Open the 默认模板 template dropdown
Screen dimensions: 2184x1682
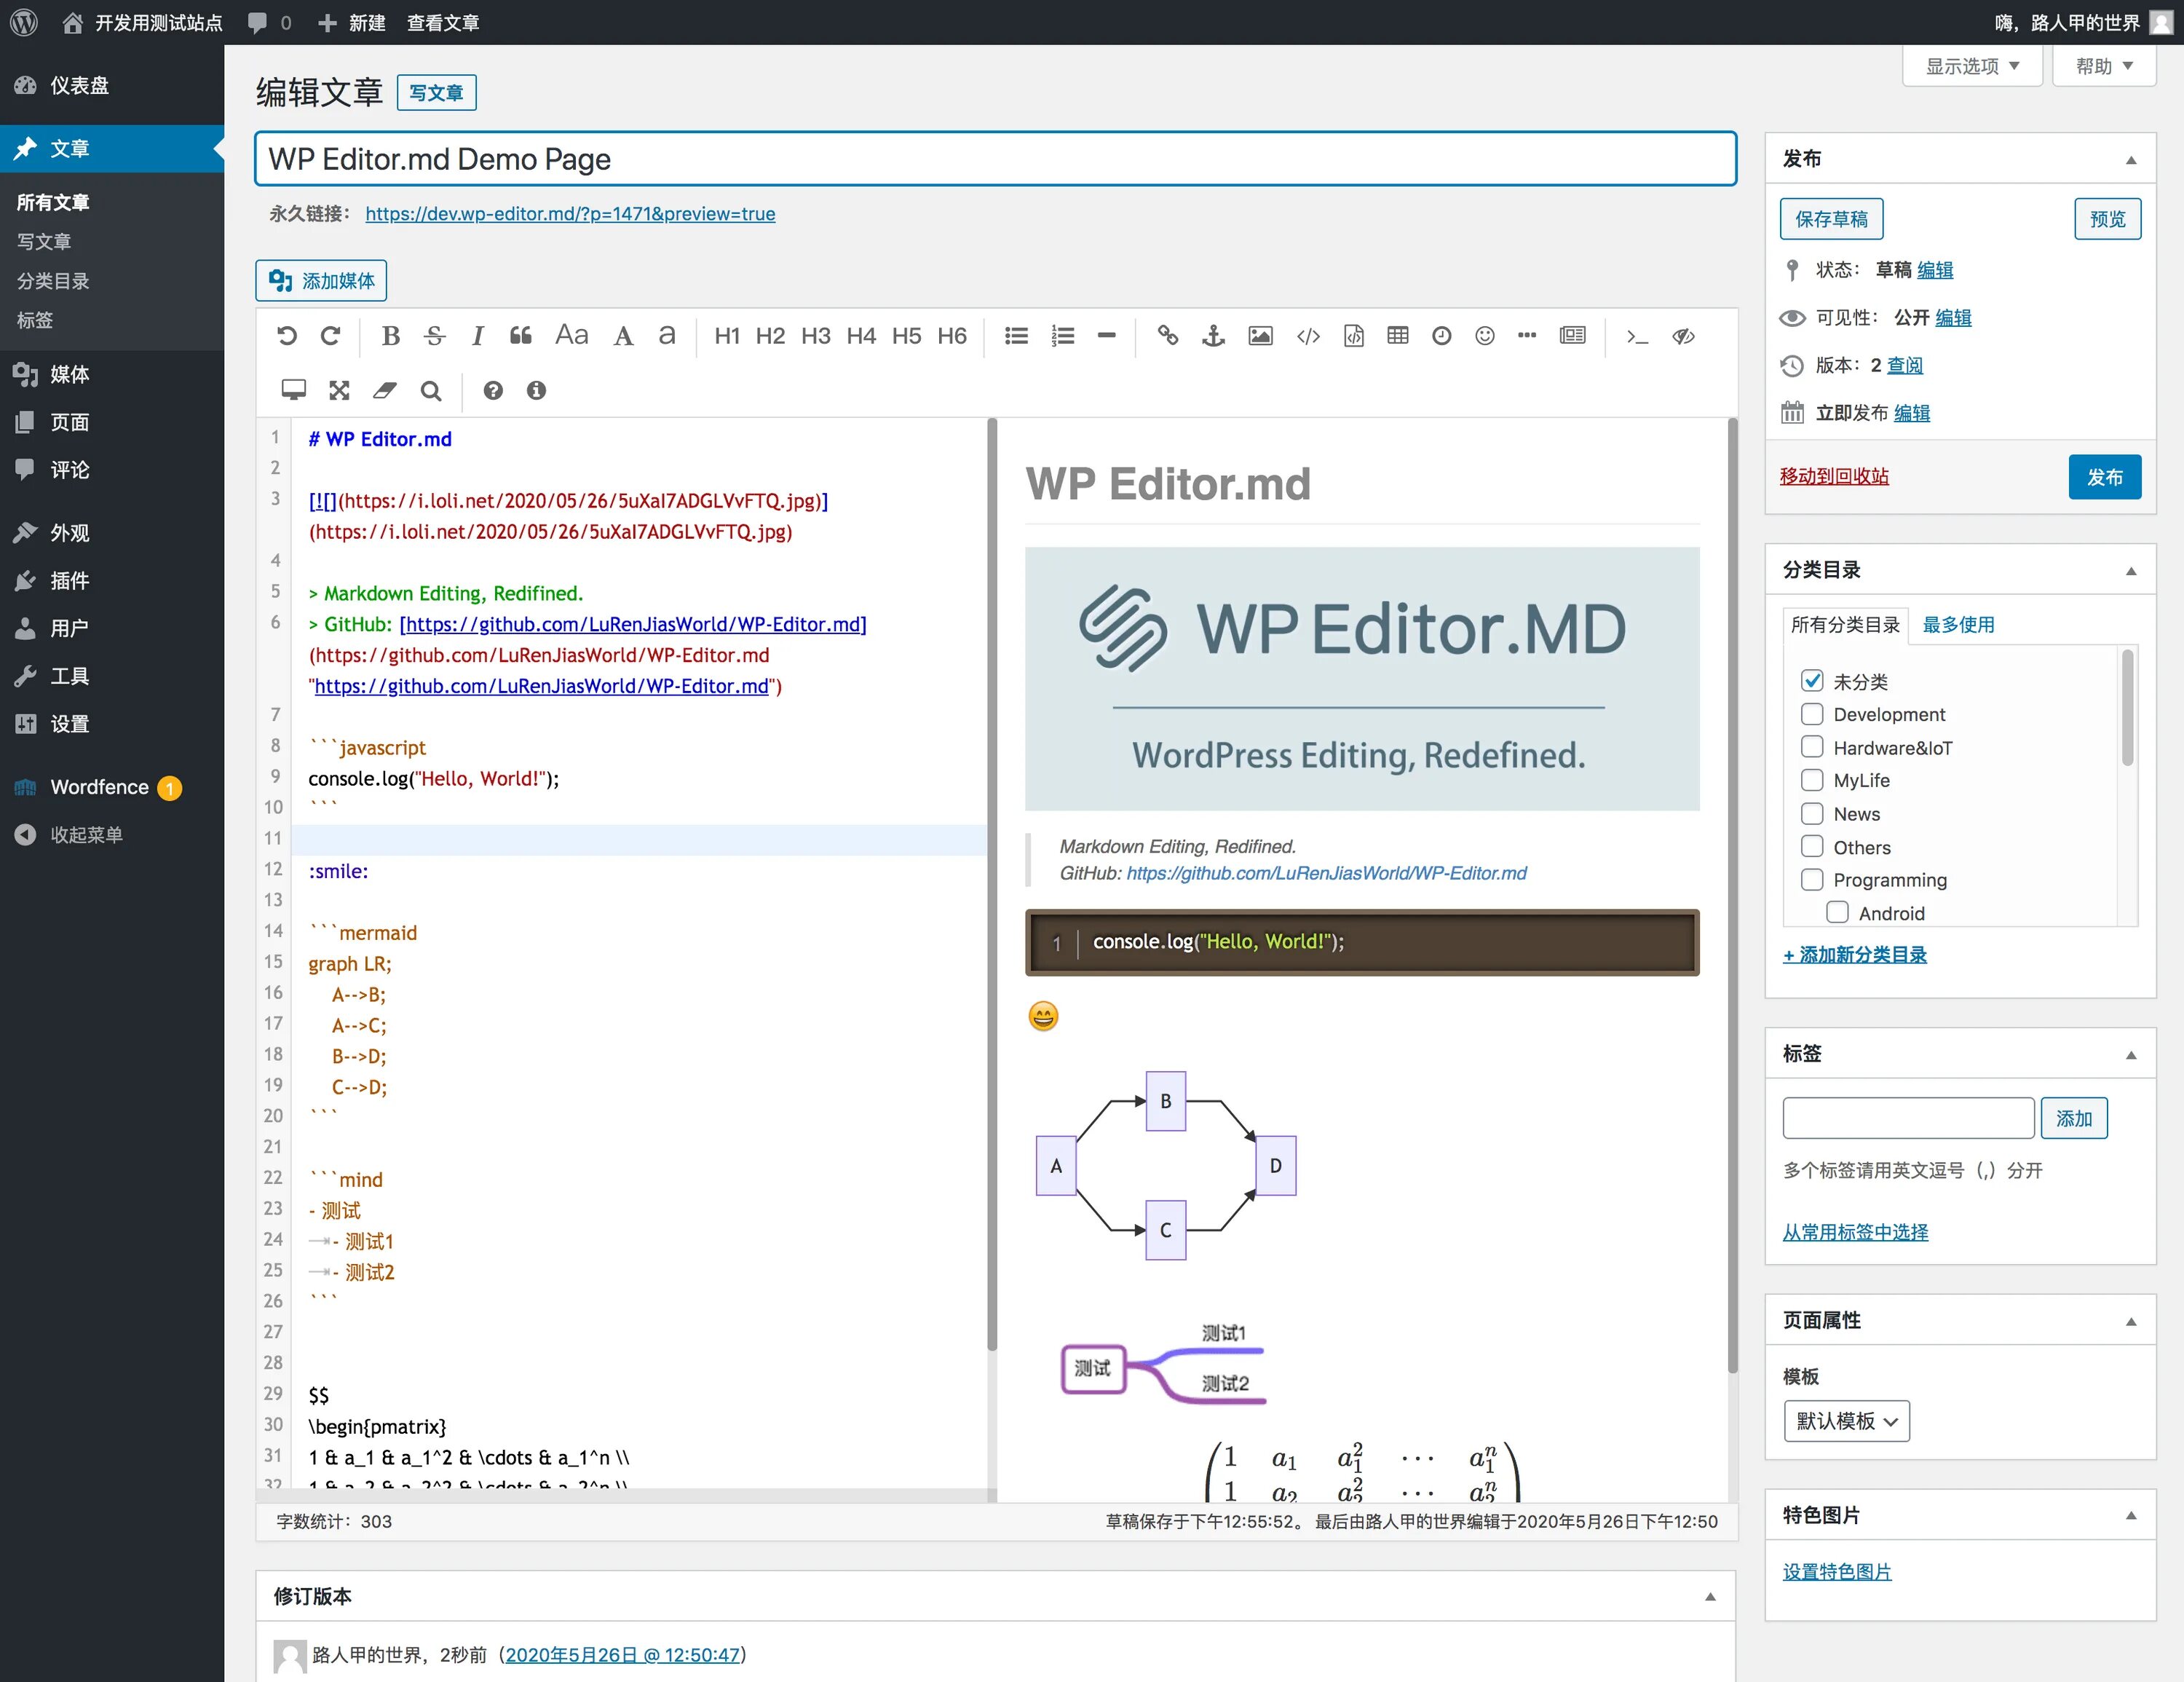pos(1846,1421)
